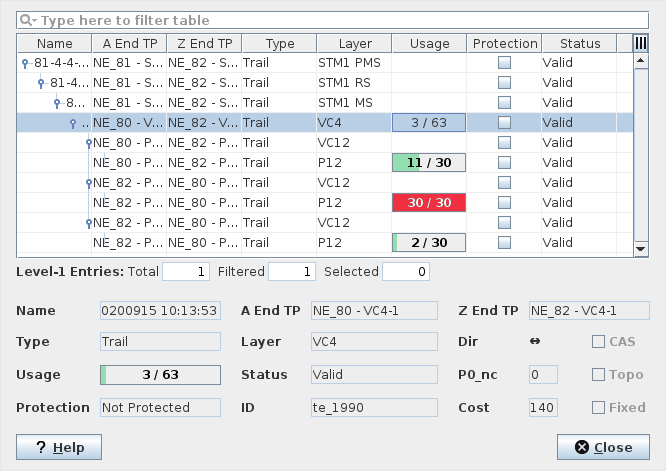Click the scrollbar up arrow in the table

[640, 61]
